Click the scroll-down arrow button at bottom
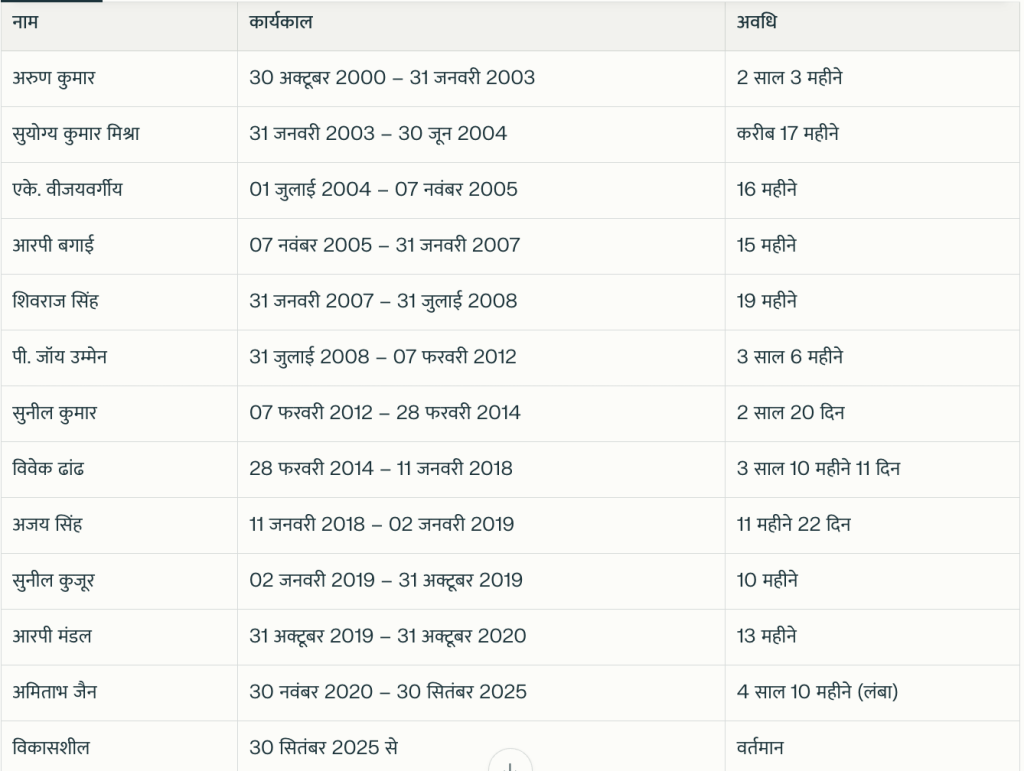The width and height of the screenshot is (1024, 771). (510, 764)
